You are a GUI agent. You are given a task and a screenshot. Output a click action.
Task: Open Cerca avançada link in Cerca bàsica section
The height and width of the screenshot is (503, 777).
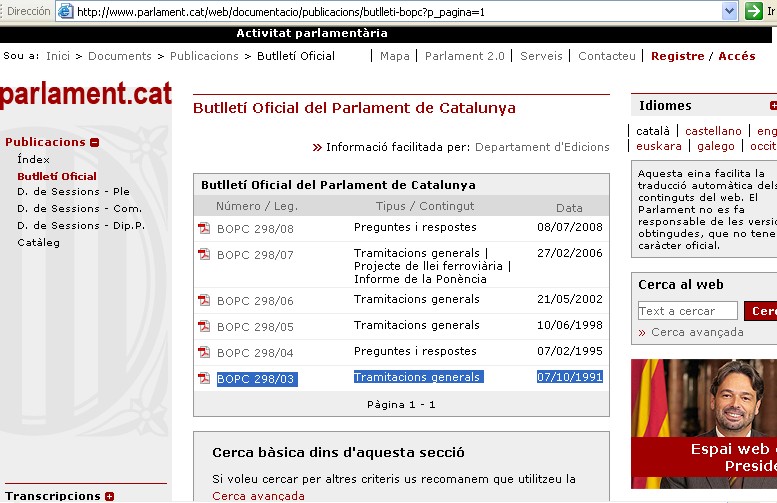point(258,496)
